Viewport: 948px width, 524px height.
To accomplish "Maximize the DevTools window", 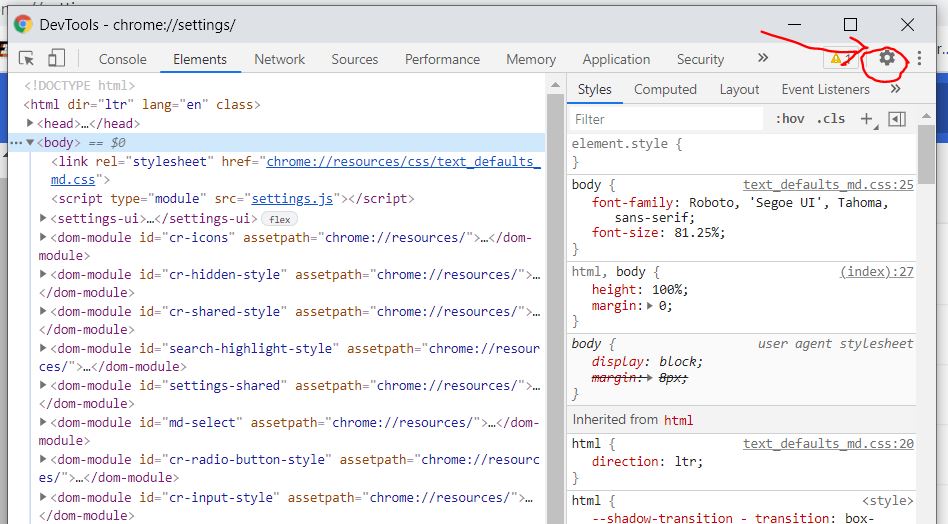I will (850, 24).
